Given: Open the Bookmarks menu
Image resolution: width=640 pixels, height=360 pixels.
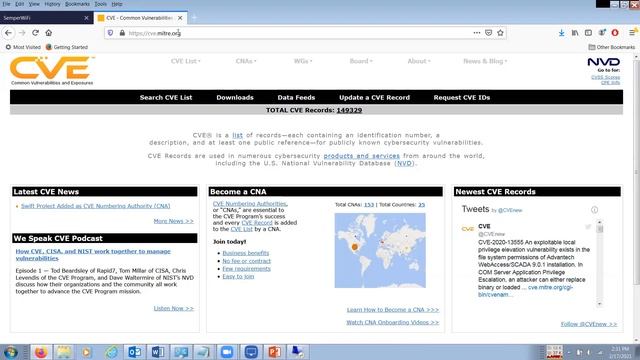Looking at the screenshot, I should point(77,4).
